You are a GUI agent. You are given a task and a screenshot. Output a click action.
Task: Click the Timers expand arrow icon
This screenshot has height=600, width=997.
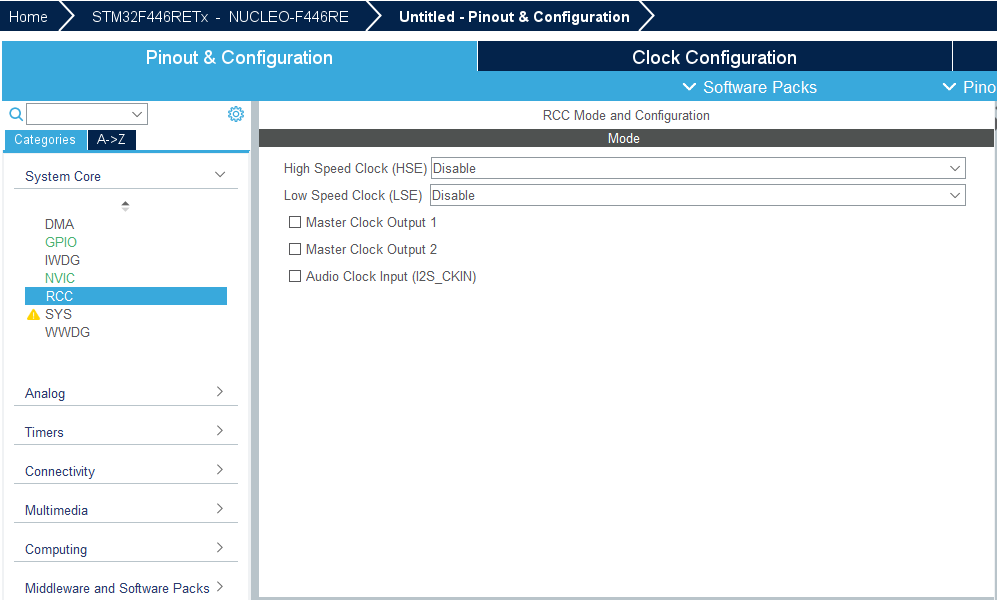click(x=219, y=432)
